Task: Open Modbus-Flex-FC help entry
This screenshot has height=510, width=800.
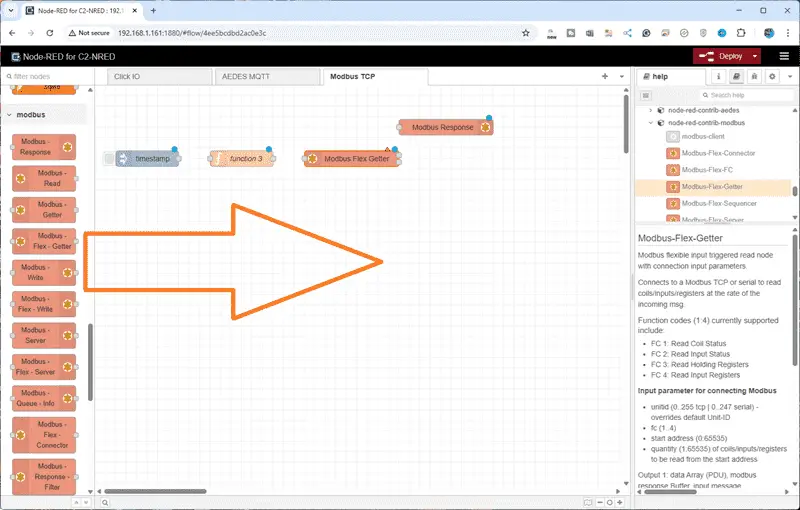Action: [707, 170]
